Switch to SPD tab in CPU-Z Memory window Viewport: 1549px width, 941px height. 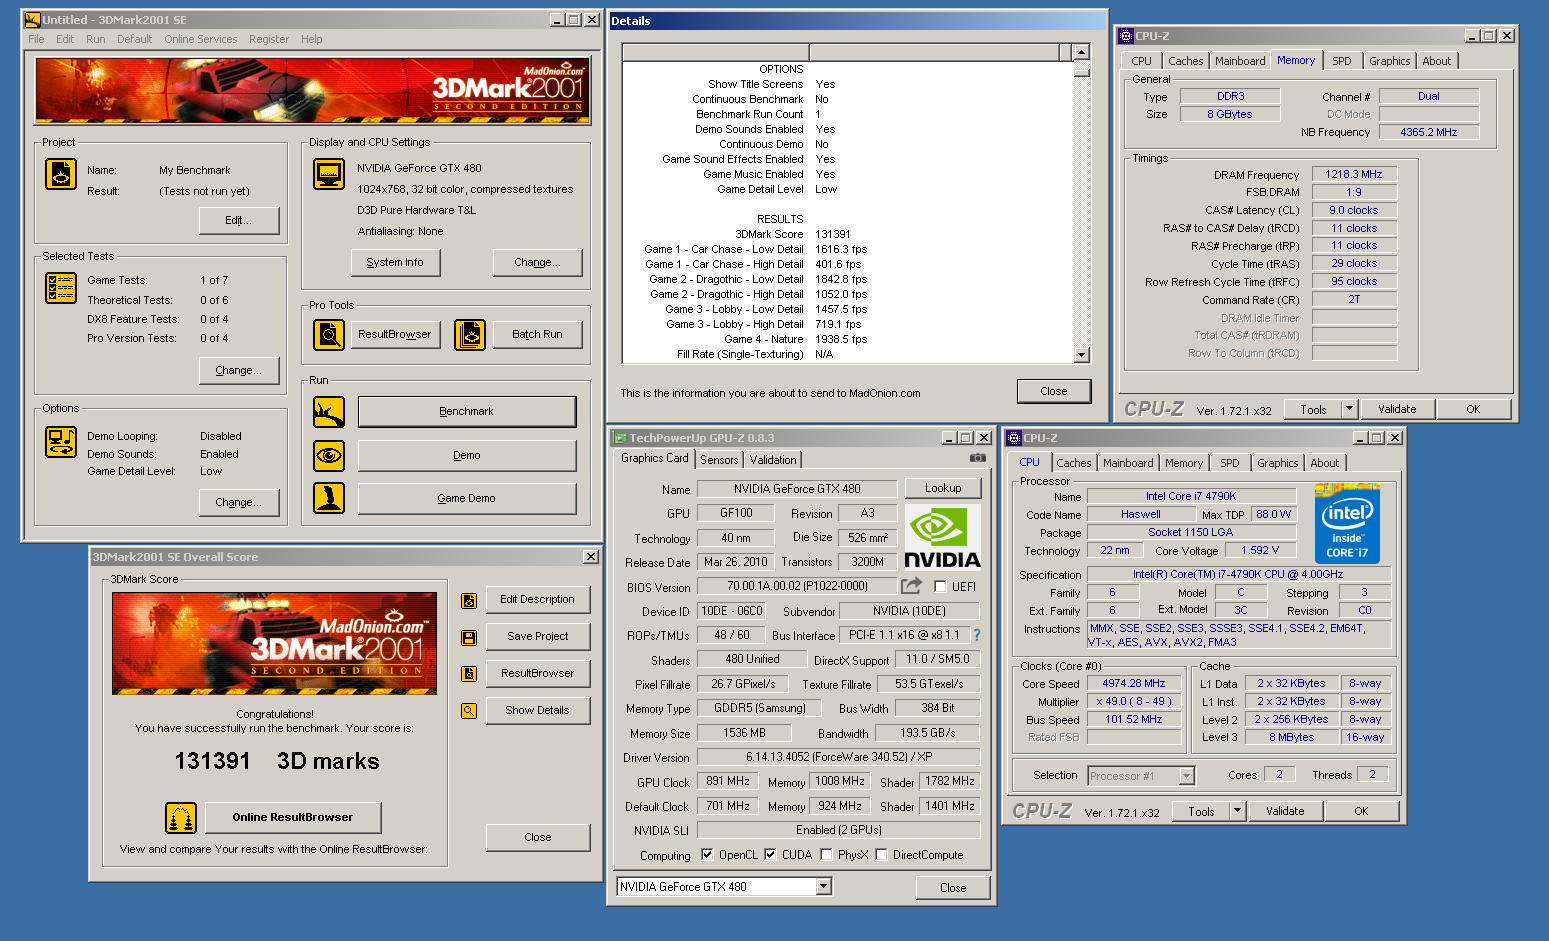point(1342,61)
